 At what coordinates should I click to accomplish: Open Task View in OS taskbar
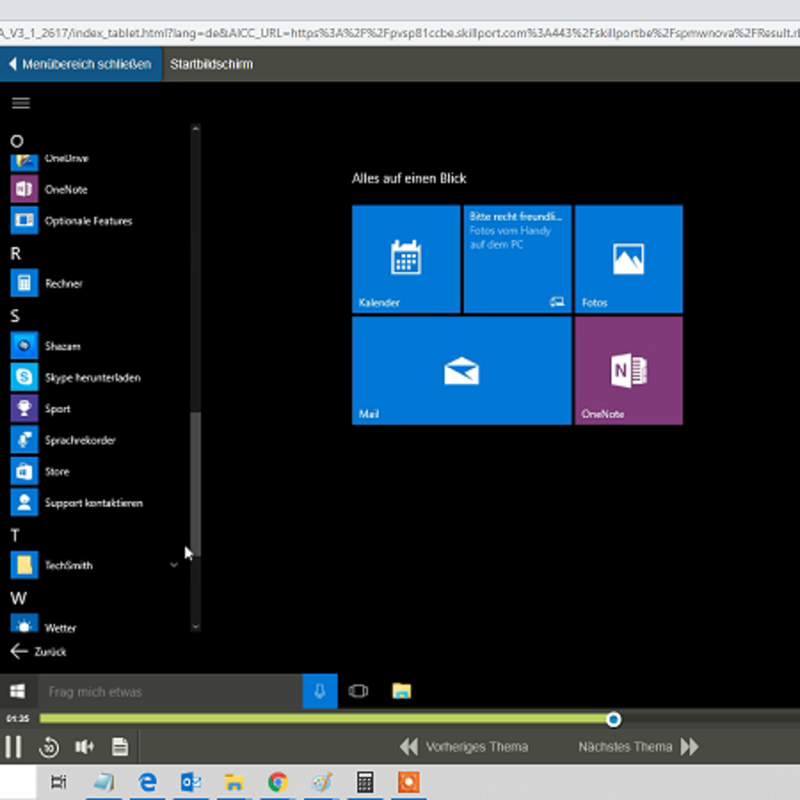tap(59, 782)
